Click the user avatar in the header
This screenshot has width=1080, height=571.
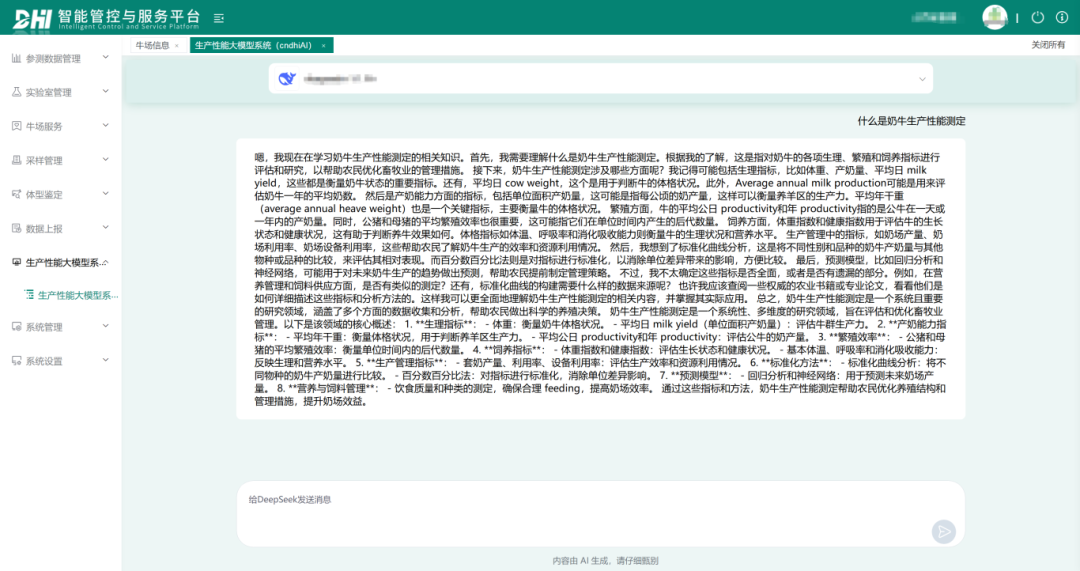coord(994,17)
